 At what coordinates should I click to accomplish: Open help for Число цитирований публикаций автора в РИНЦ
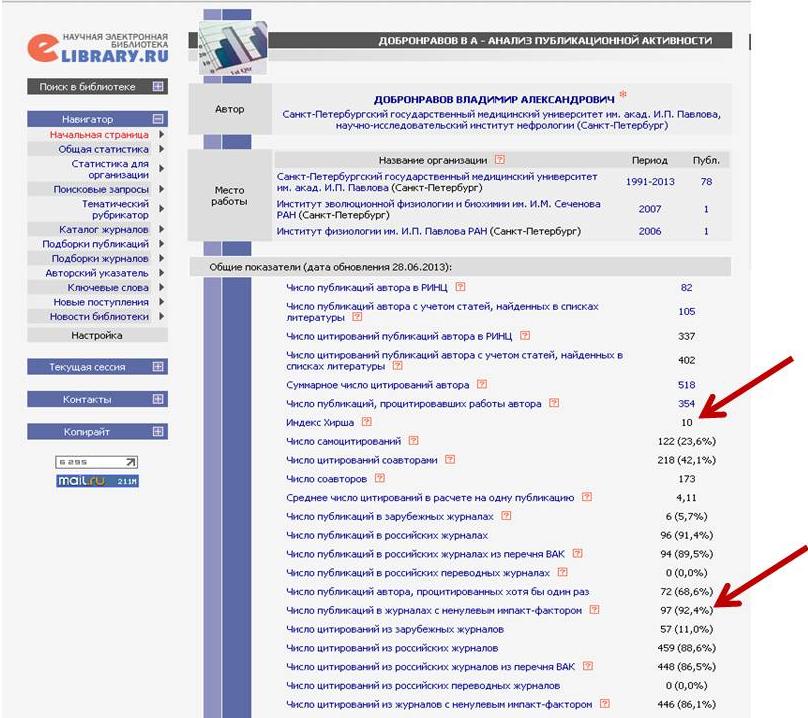525,336
